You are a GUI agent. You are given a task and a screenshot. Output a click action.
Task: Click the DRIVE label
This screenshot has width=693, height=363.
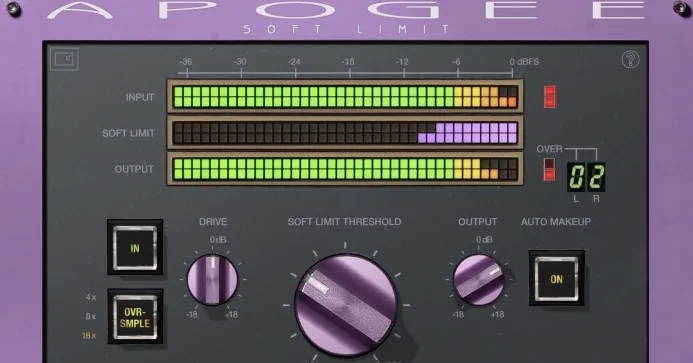pos(213,222)
